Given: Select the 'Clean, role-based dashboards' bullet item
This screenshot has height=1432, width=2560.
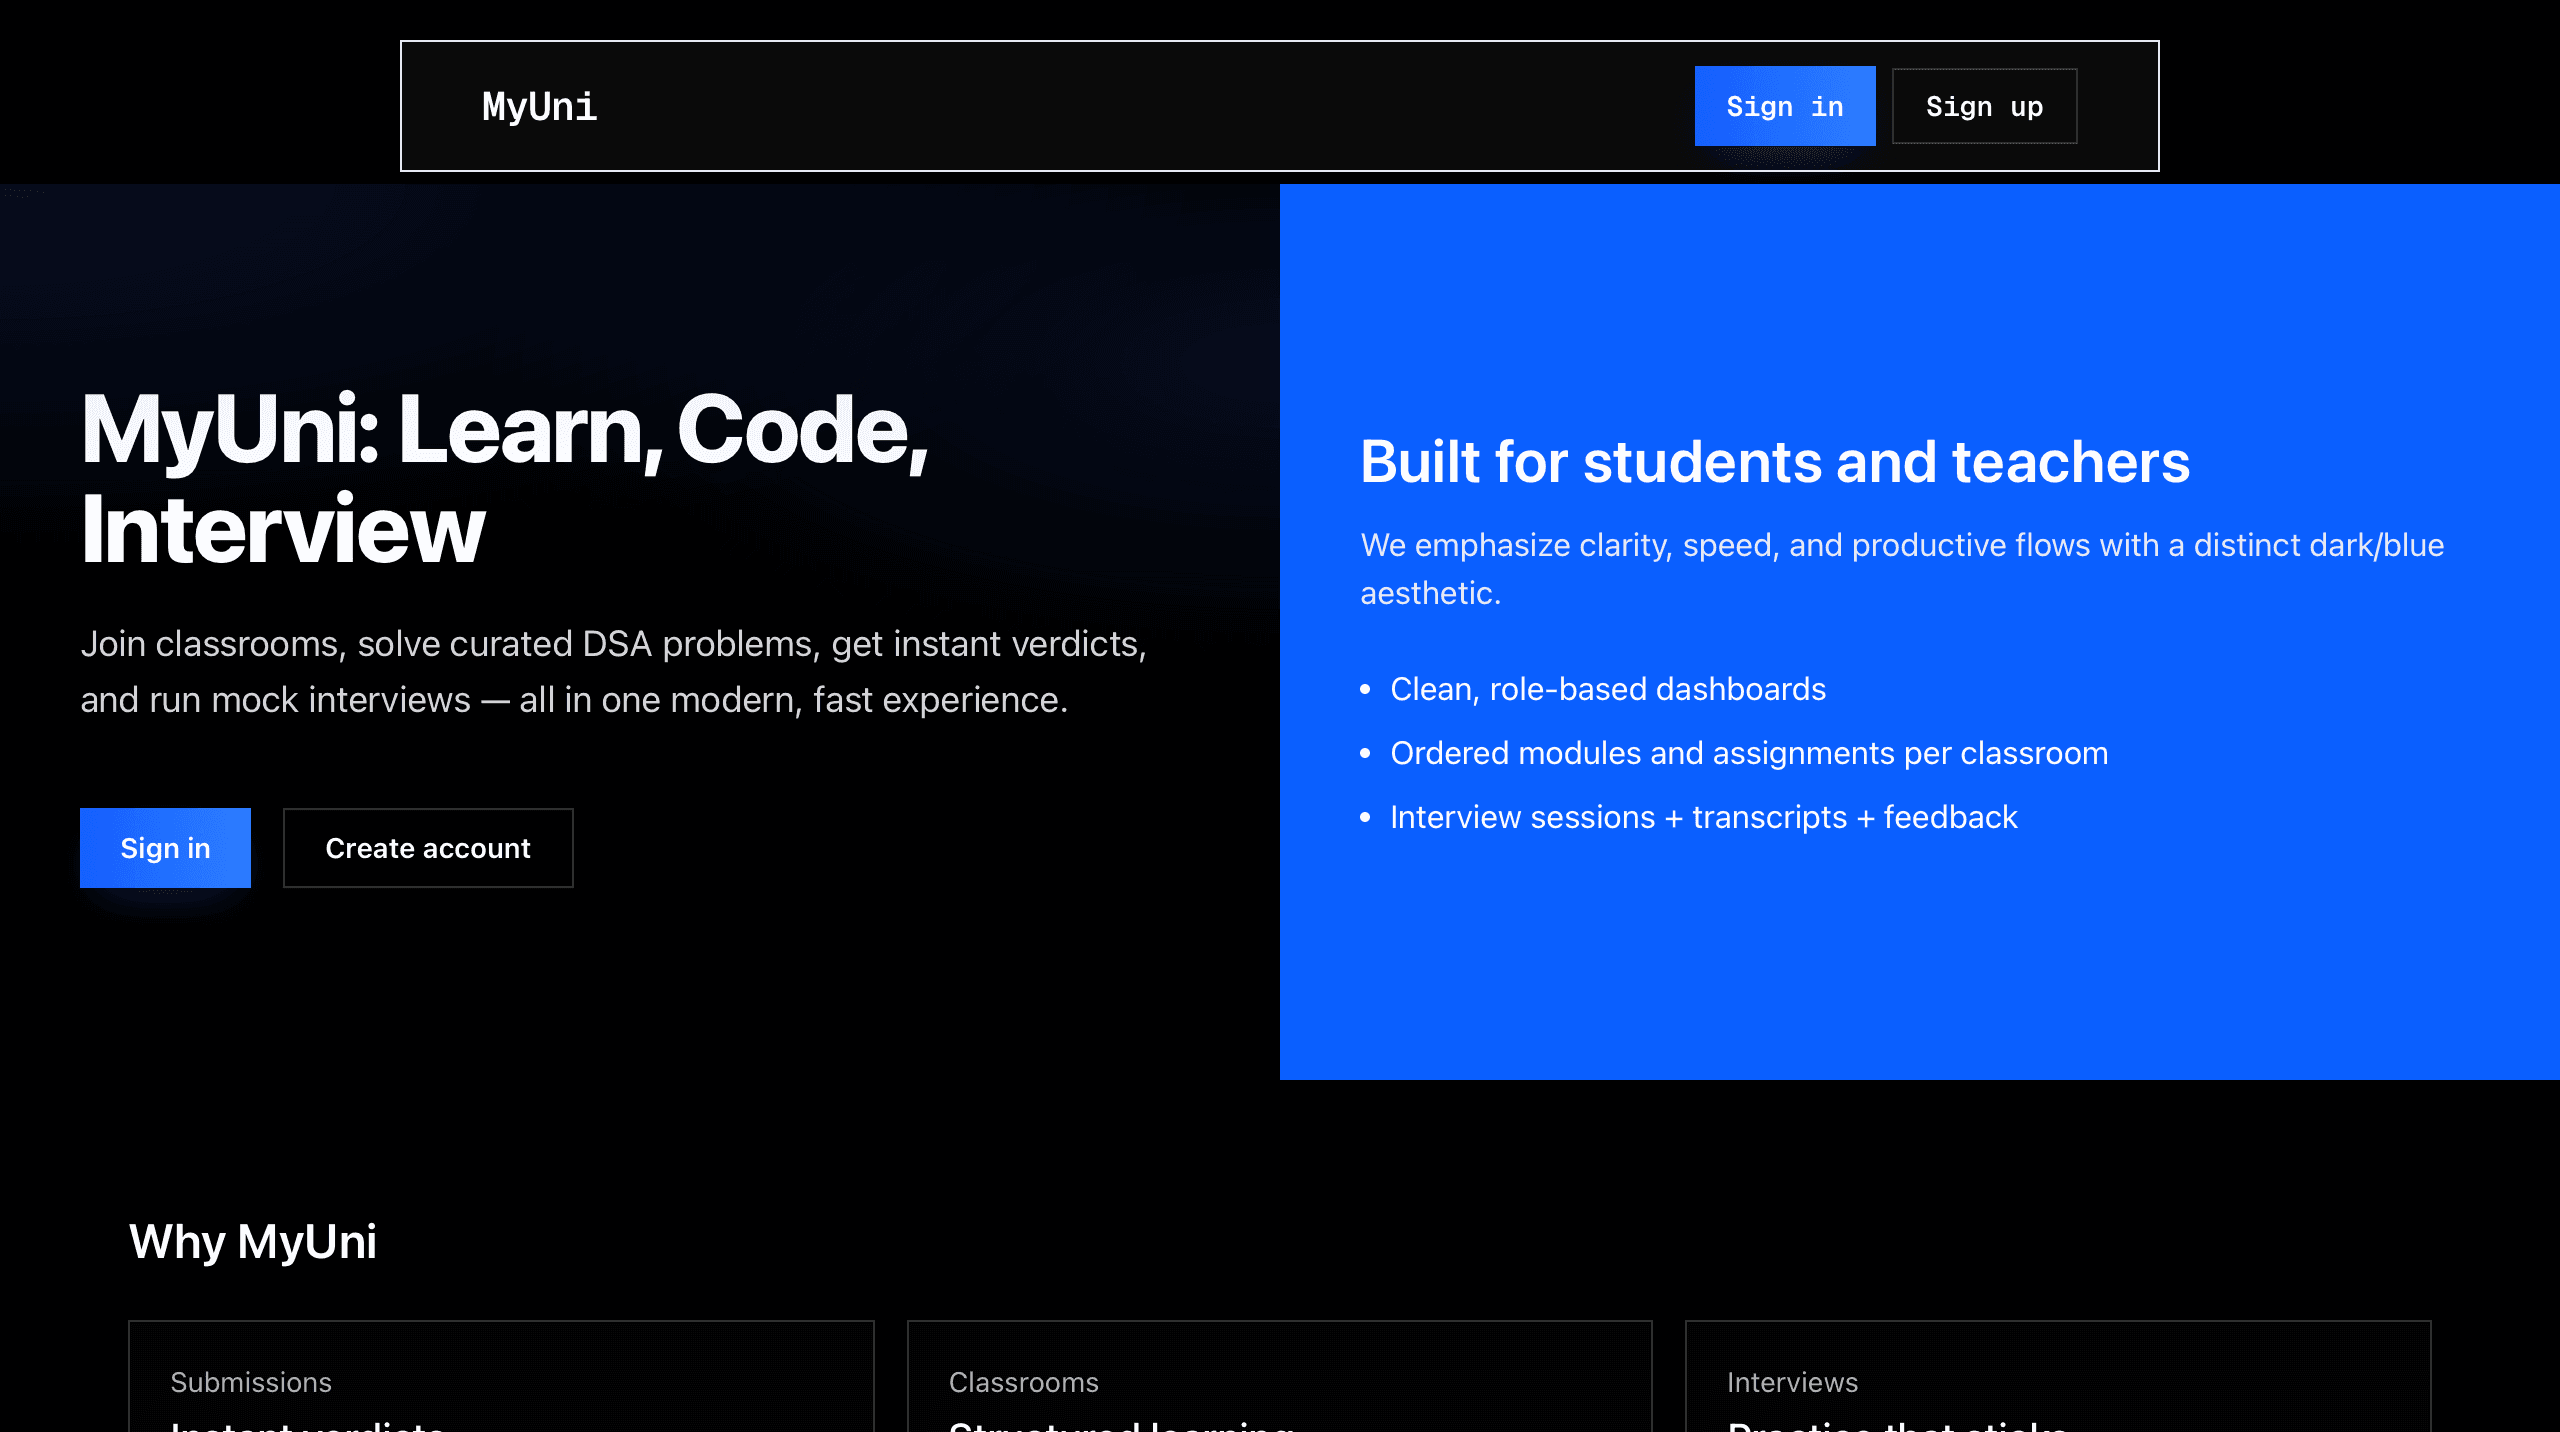Looking at the screenshot, I should (1608, 689).
